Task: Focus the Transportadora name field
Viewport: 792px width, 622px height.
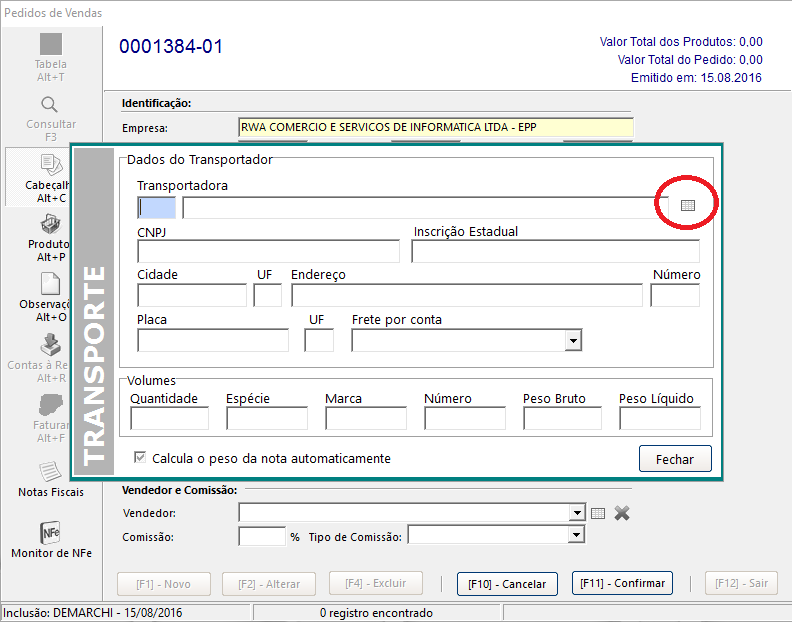Action: pos(425,208)
